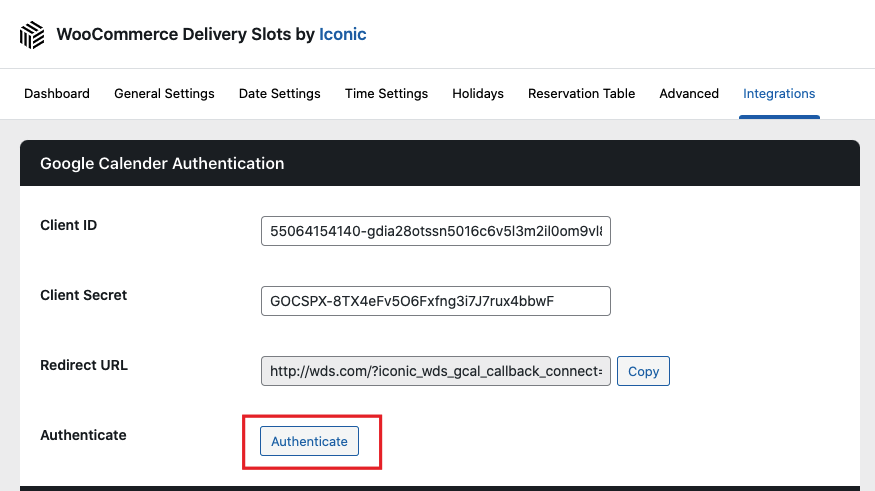Click into the Client ID input field
This screenshot has width=875, height=491.
(x=435, y=232)
